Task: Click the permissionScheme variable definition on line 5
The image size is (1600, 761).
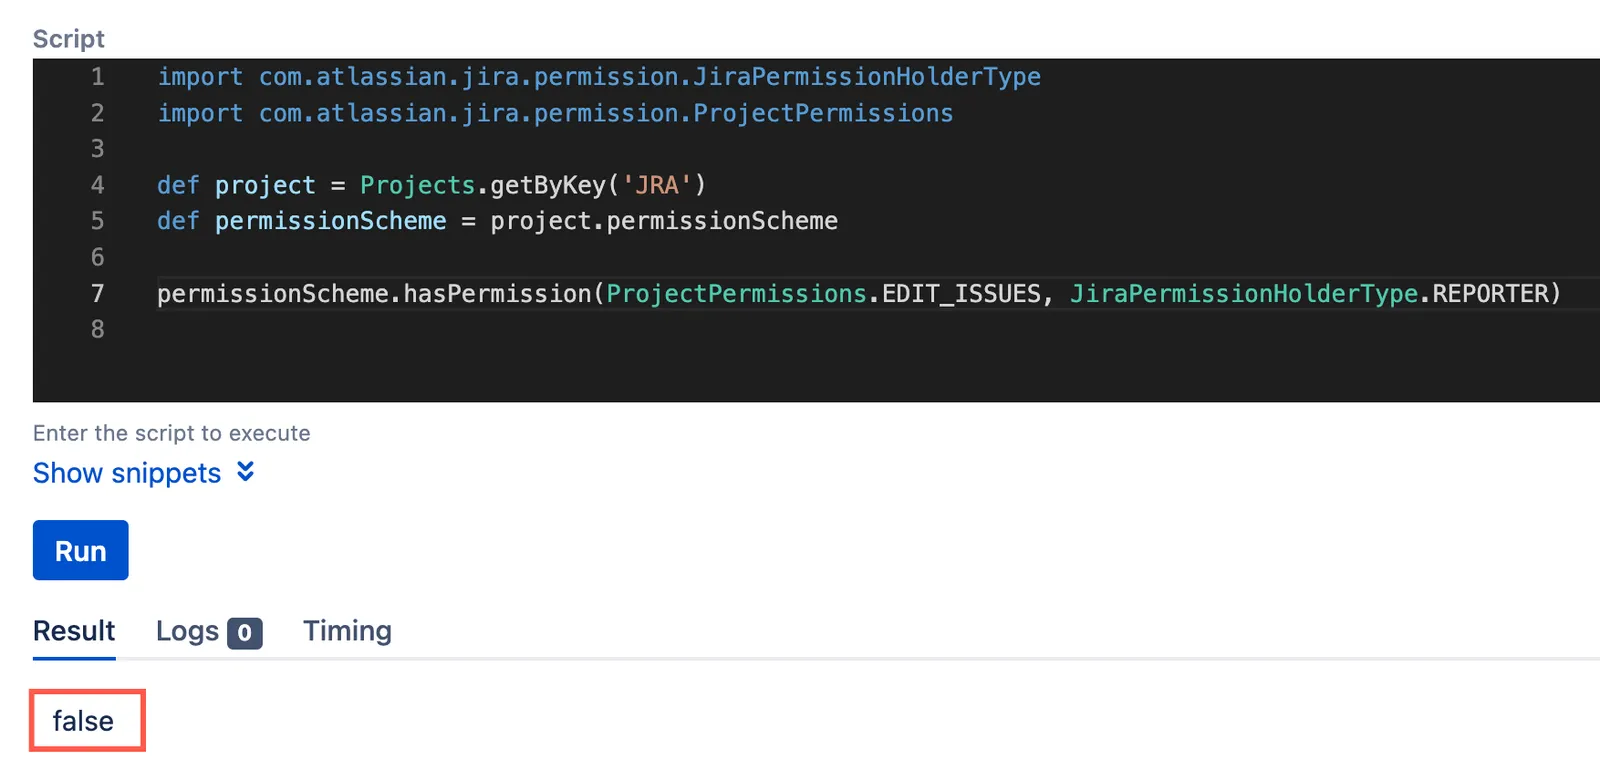Action: (330, 221)
